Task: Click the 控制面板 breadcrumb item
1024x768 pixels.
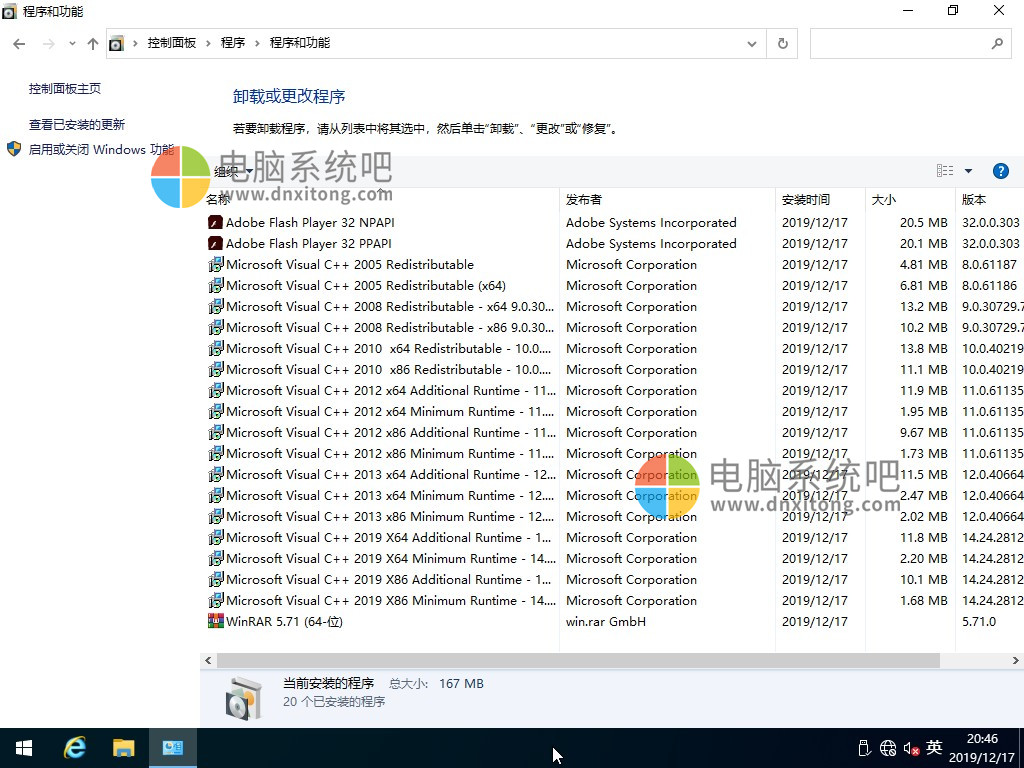Action: pyautogui.click(x=172, y=43)
